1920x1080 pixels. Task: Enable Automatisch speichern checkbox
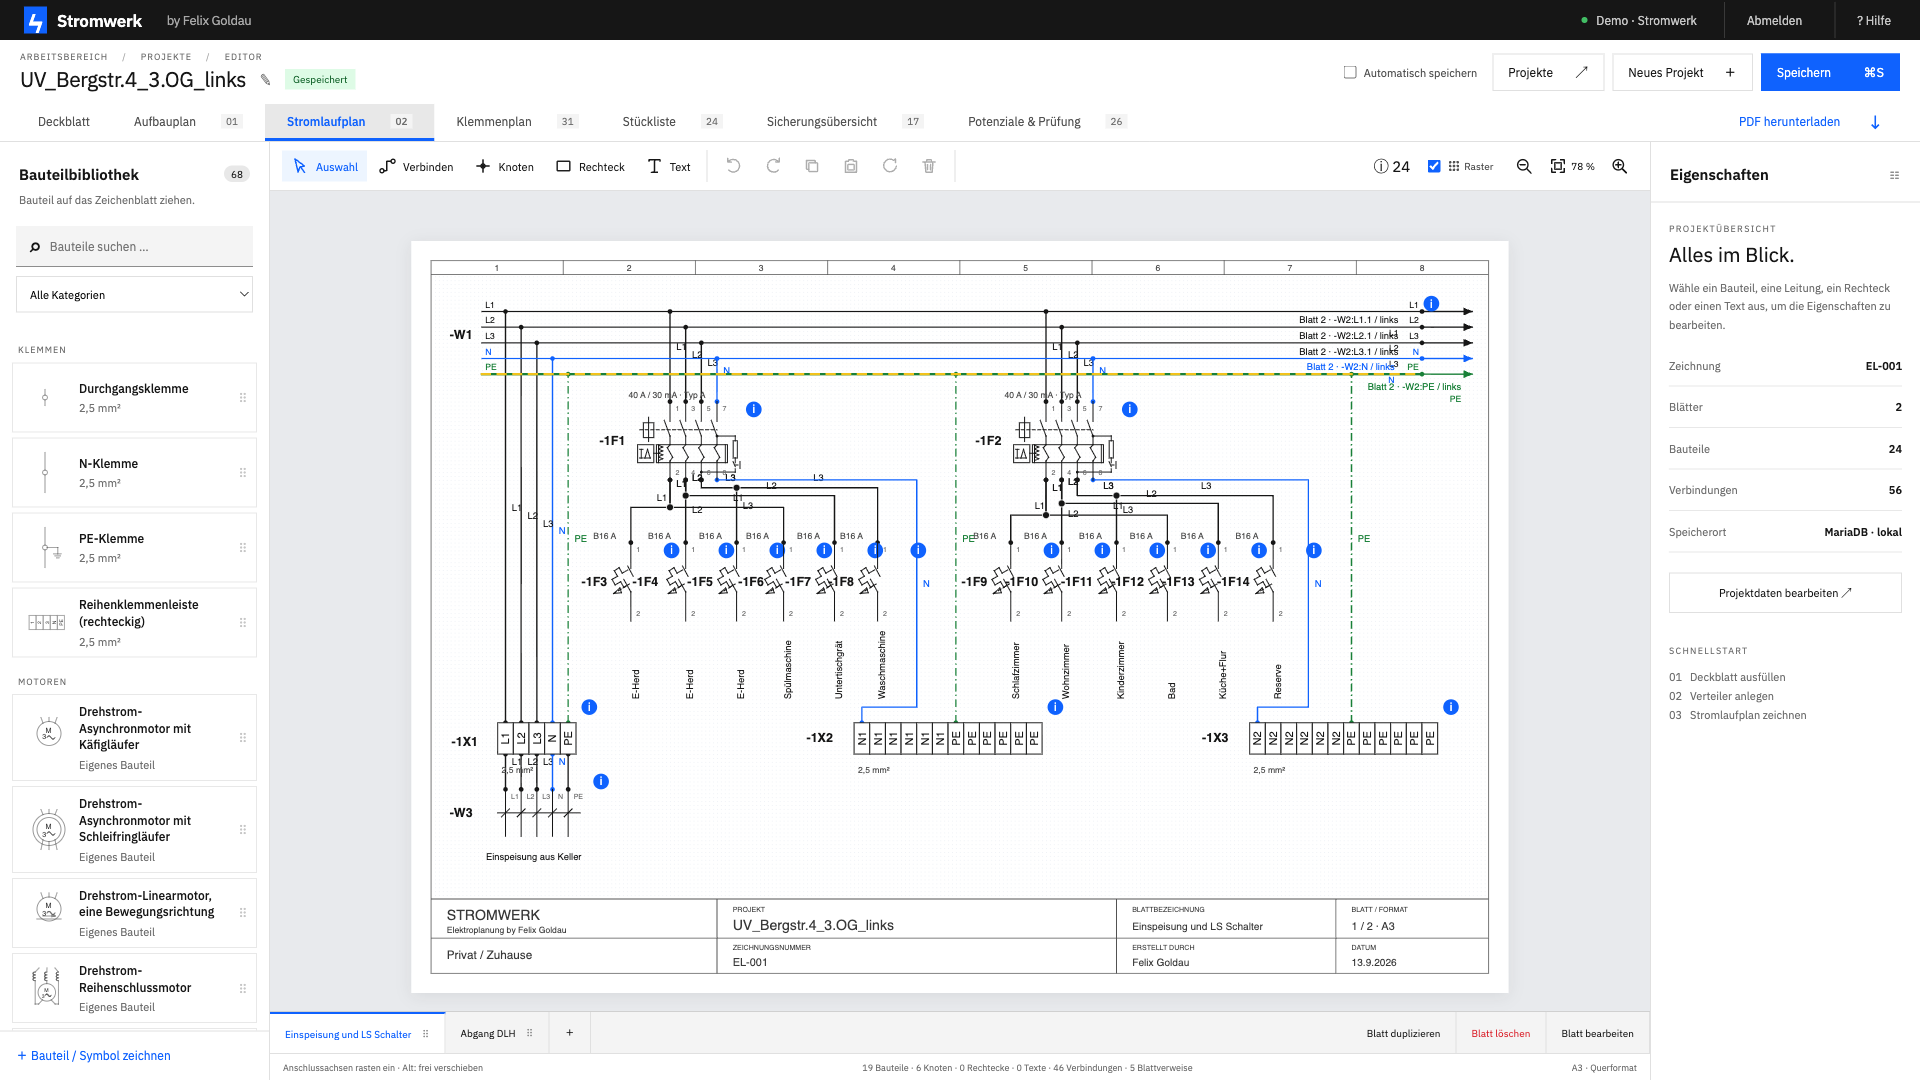pos(1350,72)
